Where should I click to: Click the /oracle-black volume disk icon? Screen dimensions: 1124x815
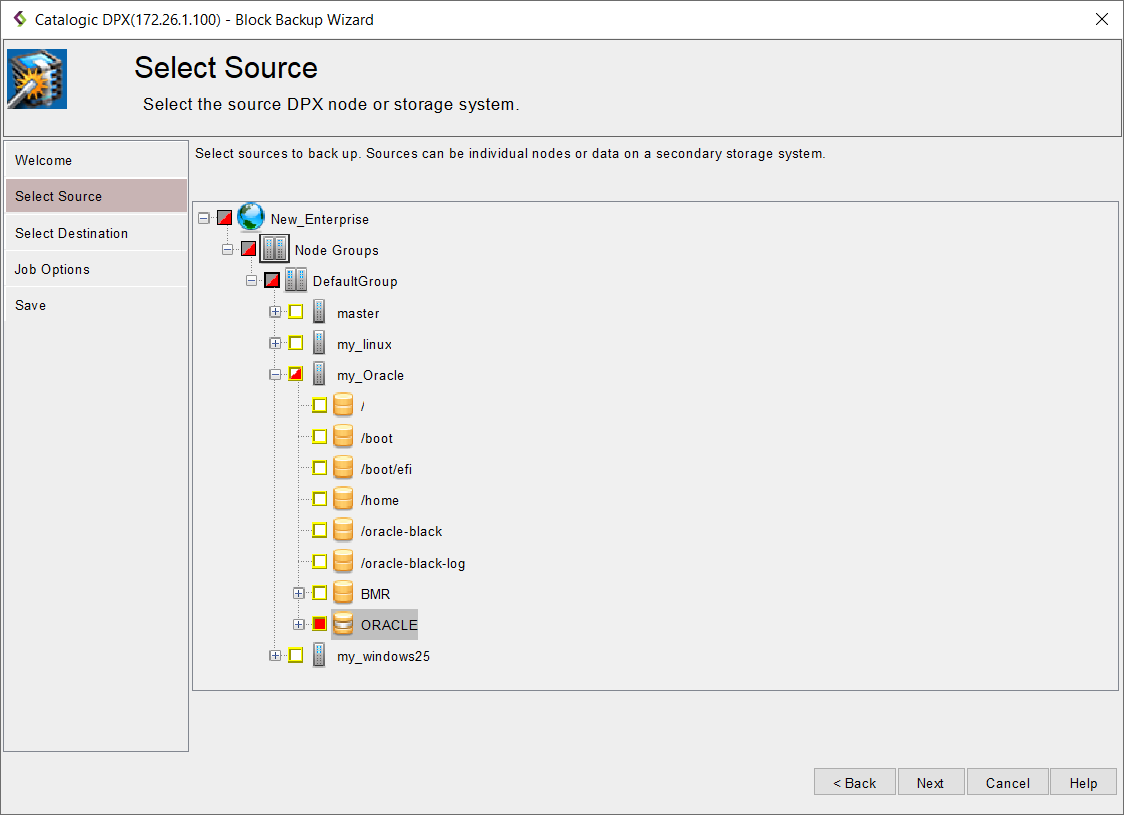click(343, 530)
